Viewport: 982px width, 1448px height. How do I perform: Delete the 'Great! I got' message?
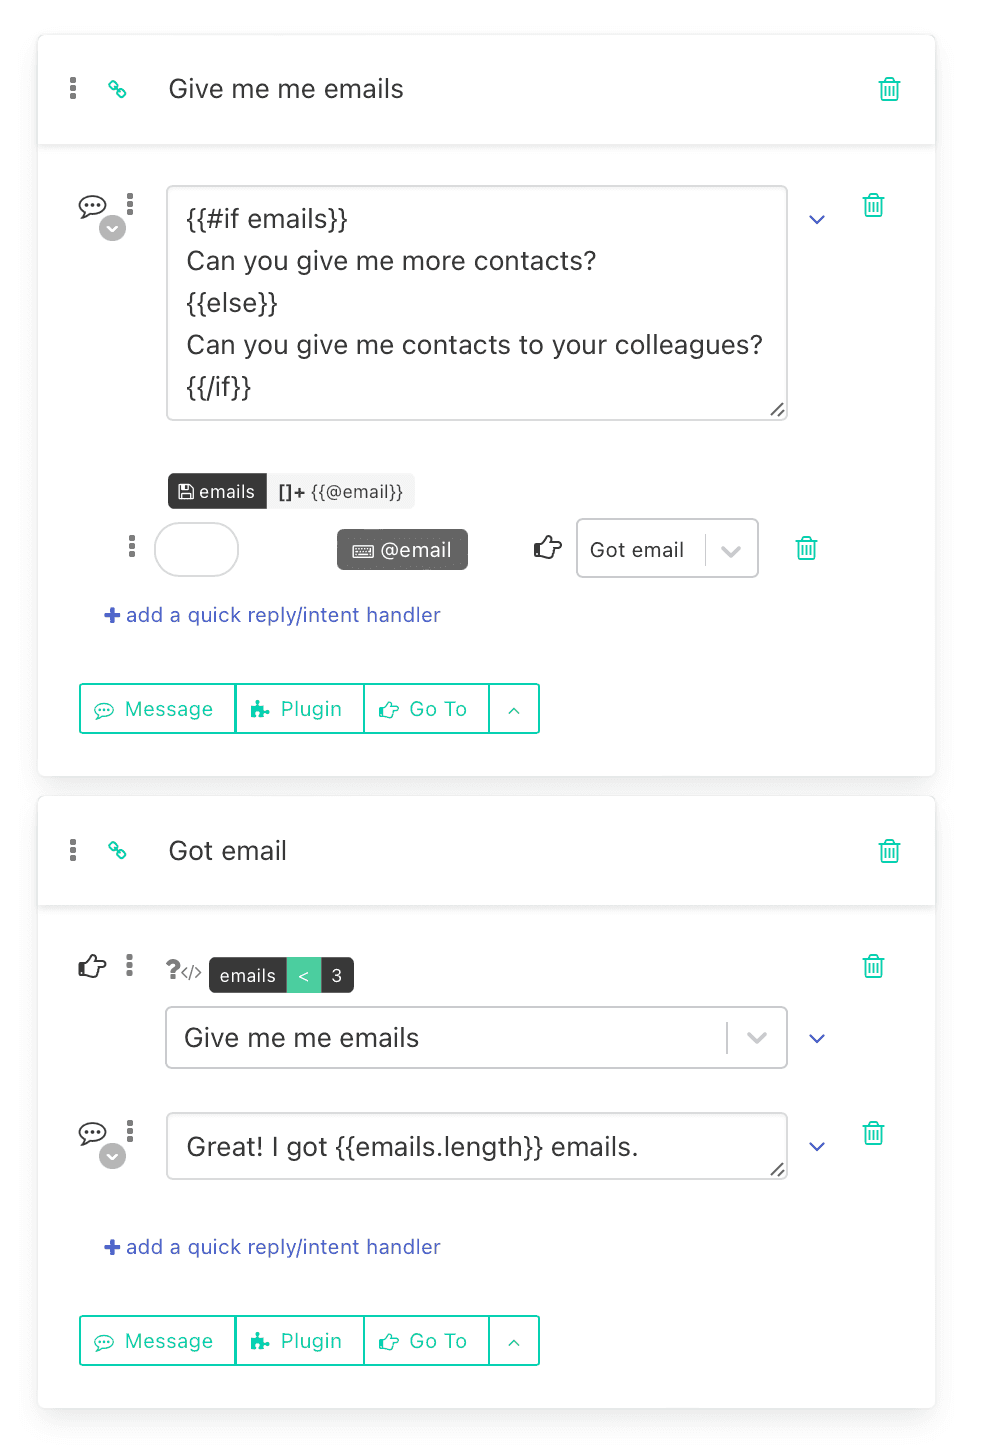[x=873, y=1133]
